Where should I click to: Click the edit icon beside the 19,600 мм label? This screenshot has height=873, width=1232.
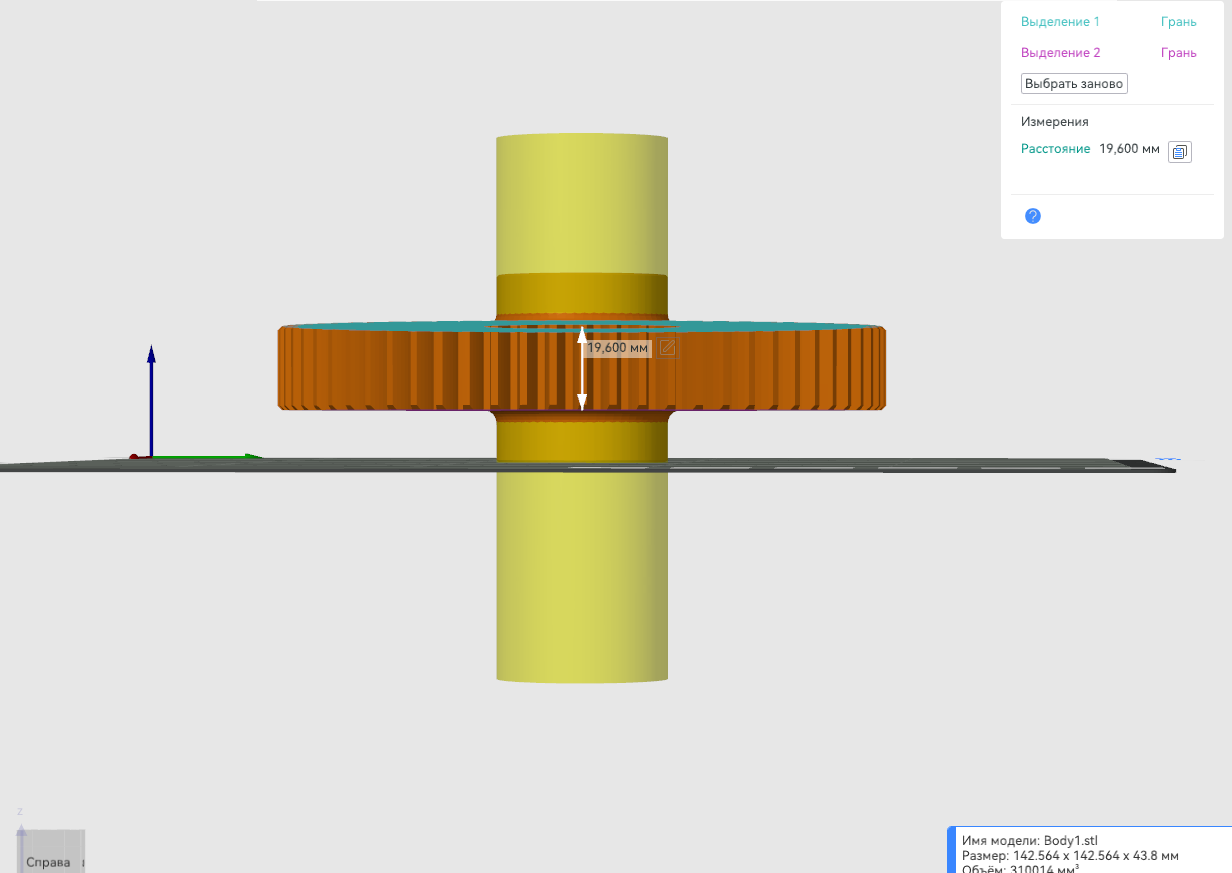coord(667,348)
